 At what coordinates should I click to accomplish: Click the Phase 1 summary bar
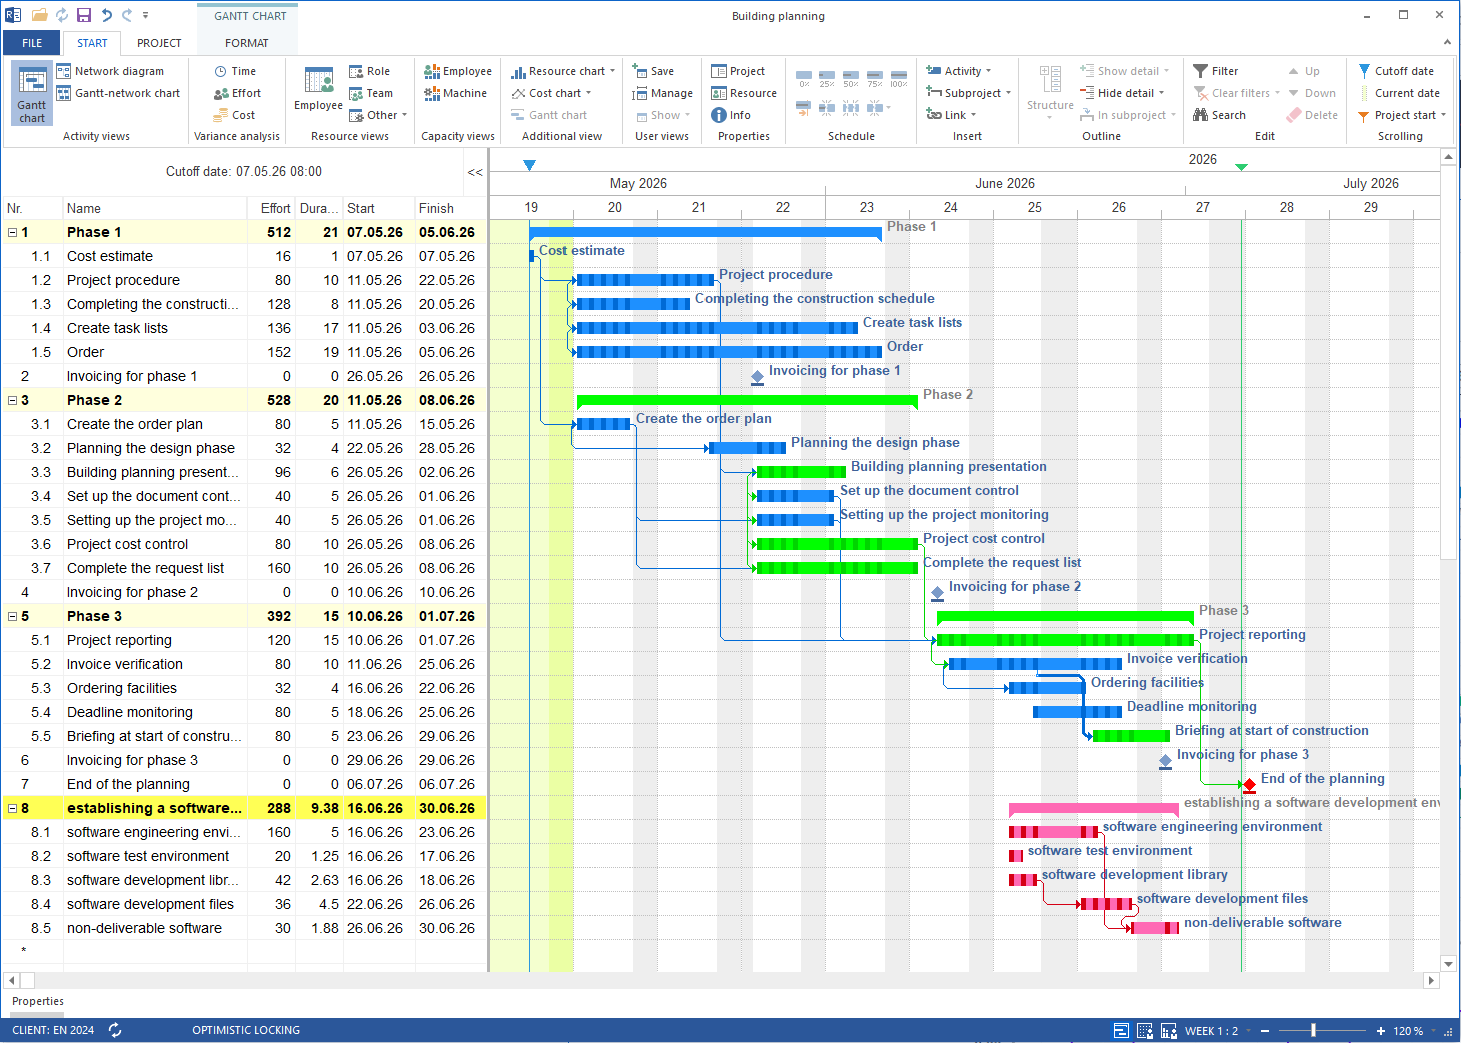705,233
